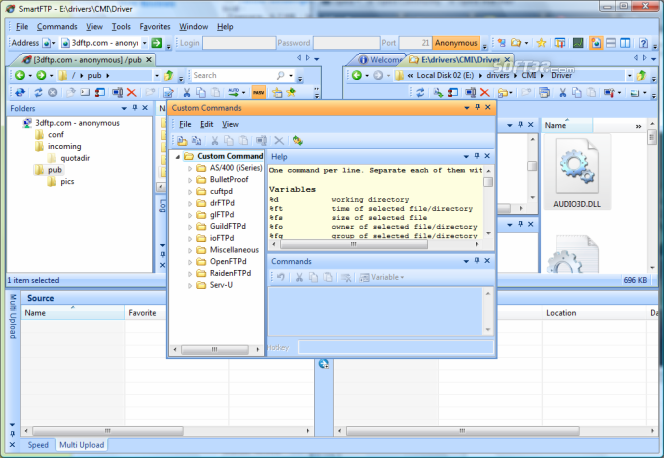Switch to the Multi Upload bottom tab
This screenshot has width=664, height=458.
pyautogui.click(x=81, y=445)
